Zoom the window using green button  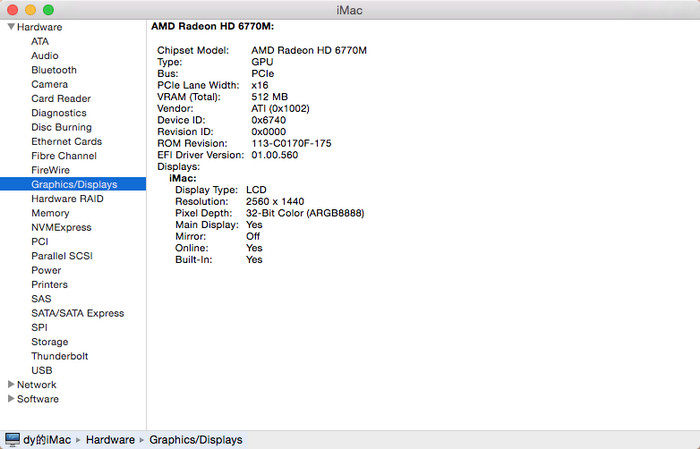48,10
